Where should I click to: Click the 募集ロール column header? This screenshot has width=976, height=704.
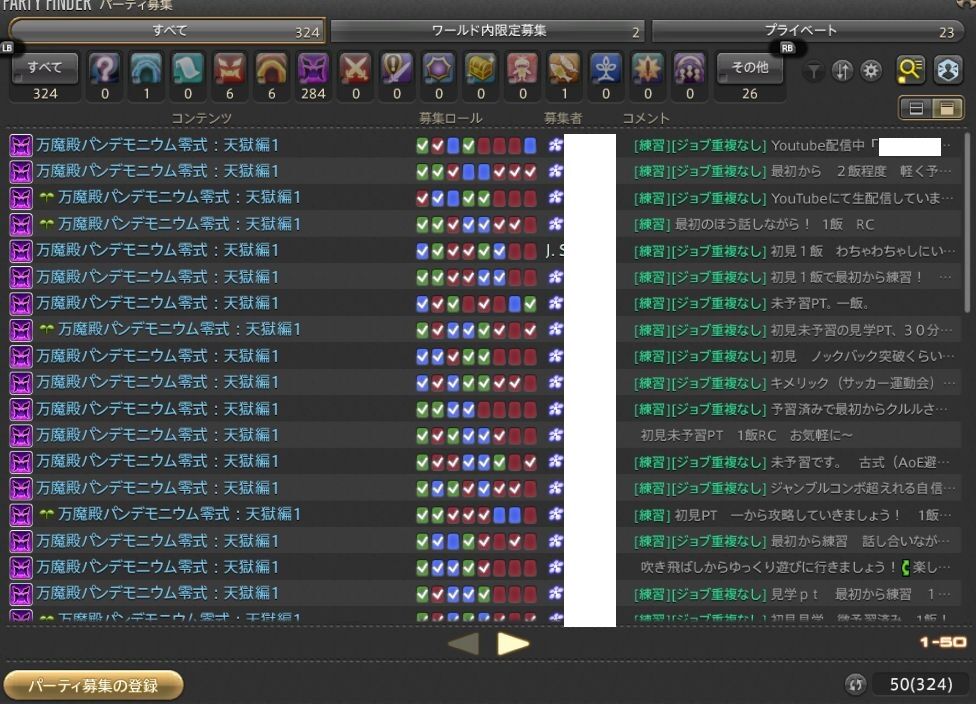[x=450, y=118]
